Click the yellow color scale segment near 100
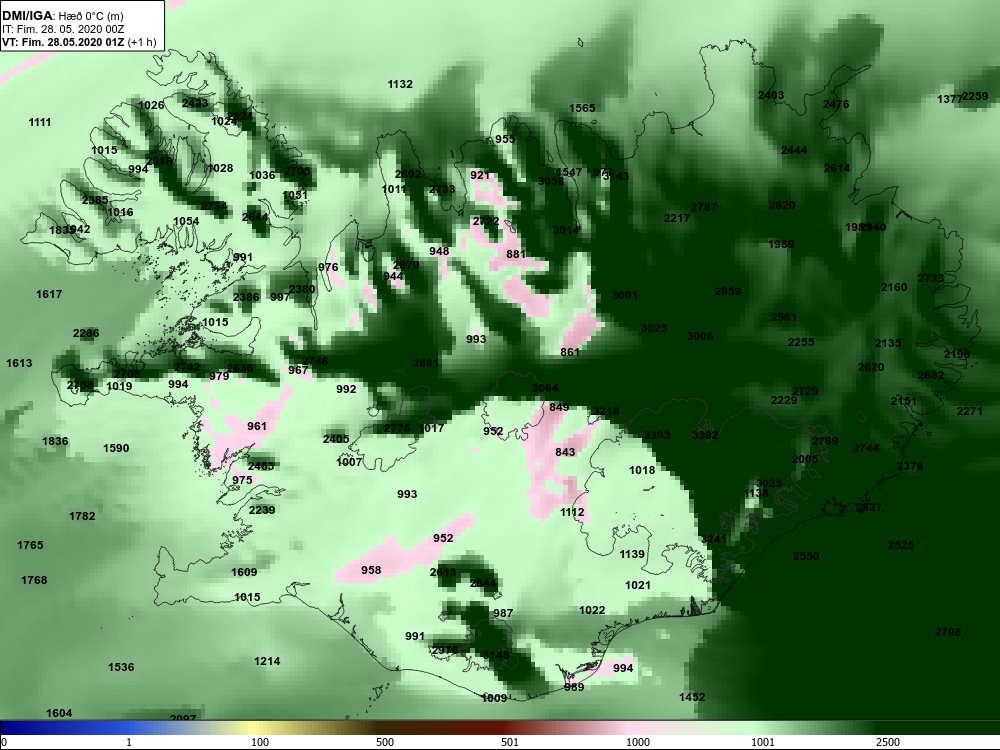The height and width of the screenshot is (750, 1000). pos(255,728)
